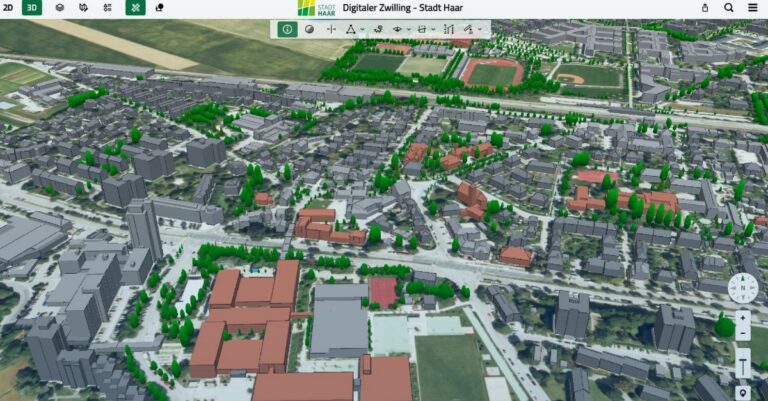
Task: Select the eye viewshed tool
Action: tap(397, 29)
